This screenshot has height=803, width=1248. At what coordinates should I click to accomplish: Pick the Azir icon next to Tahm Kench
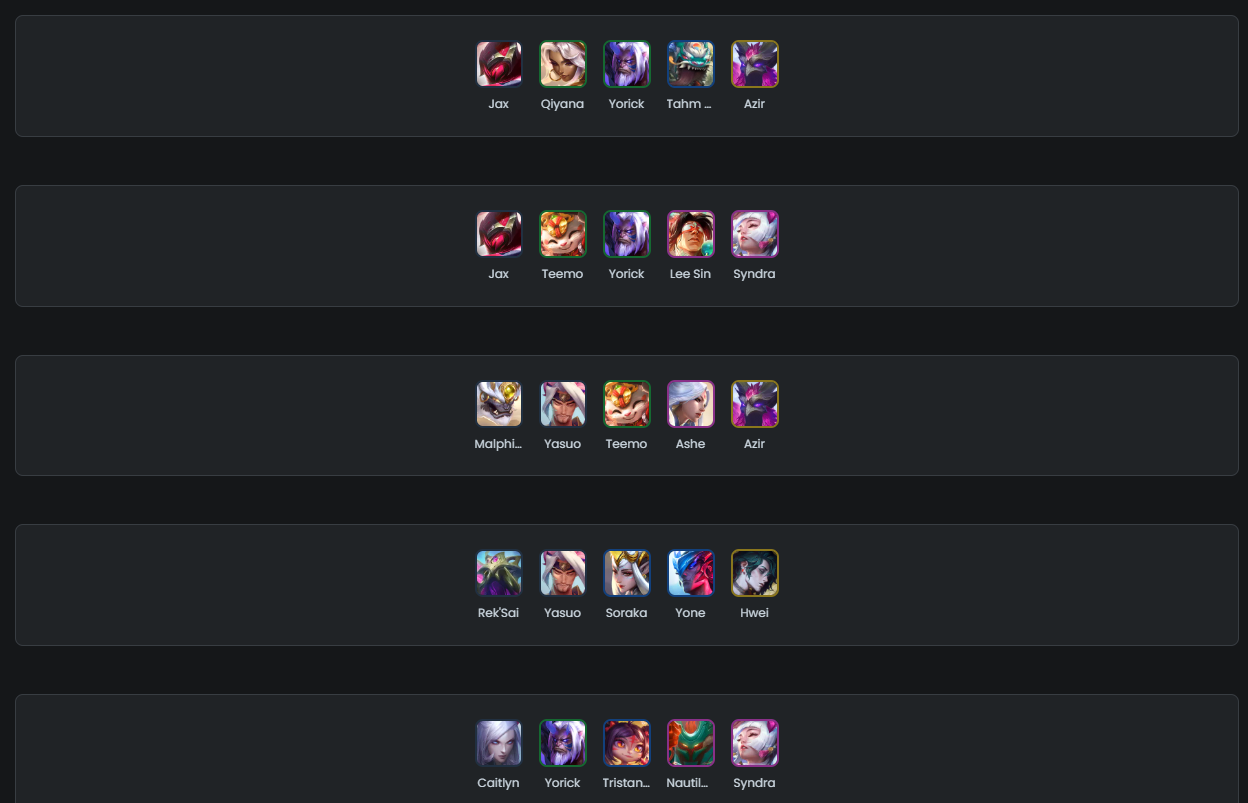(754, 64)
